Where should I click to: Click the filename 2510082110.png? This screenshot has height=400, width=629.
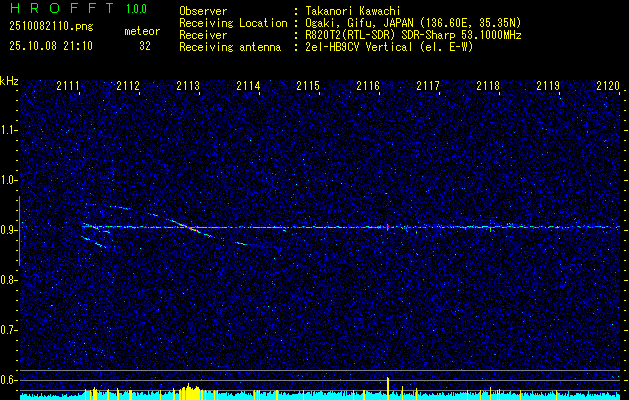click(x=51, y=27)
